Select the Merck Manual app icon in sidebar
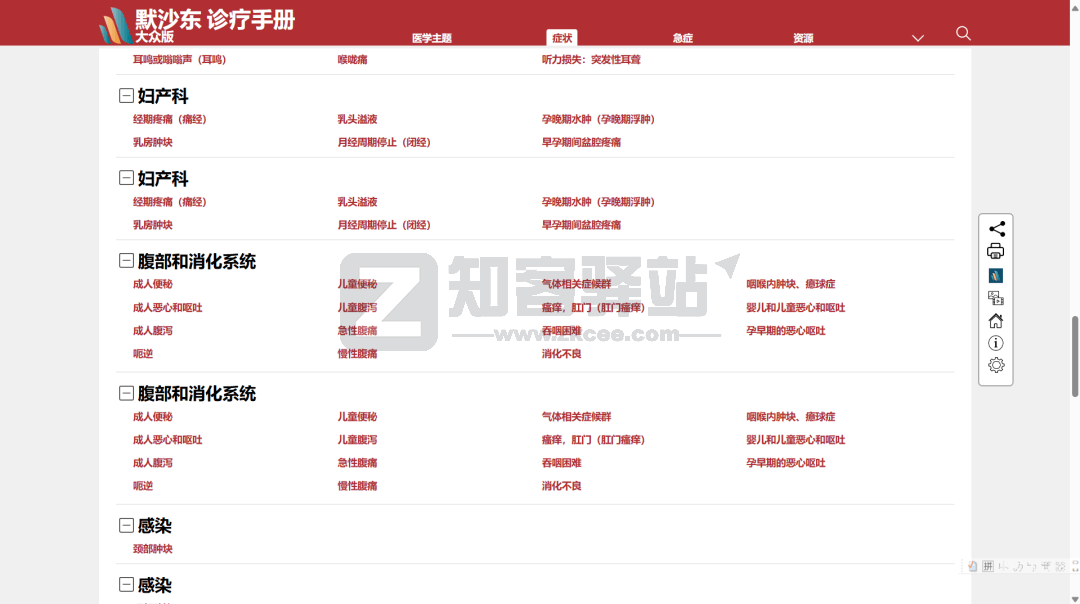The width and height of the screenshot is (1080, 604). [996, 274]
